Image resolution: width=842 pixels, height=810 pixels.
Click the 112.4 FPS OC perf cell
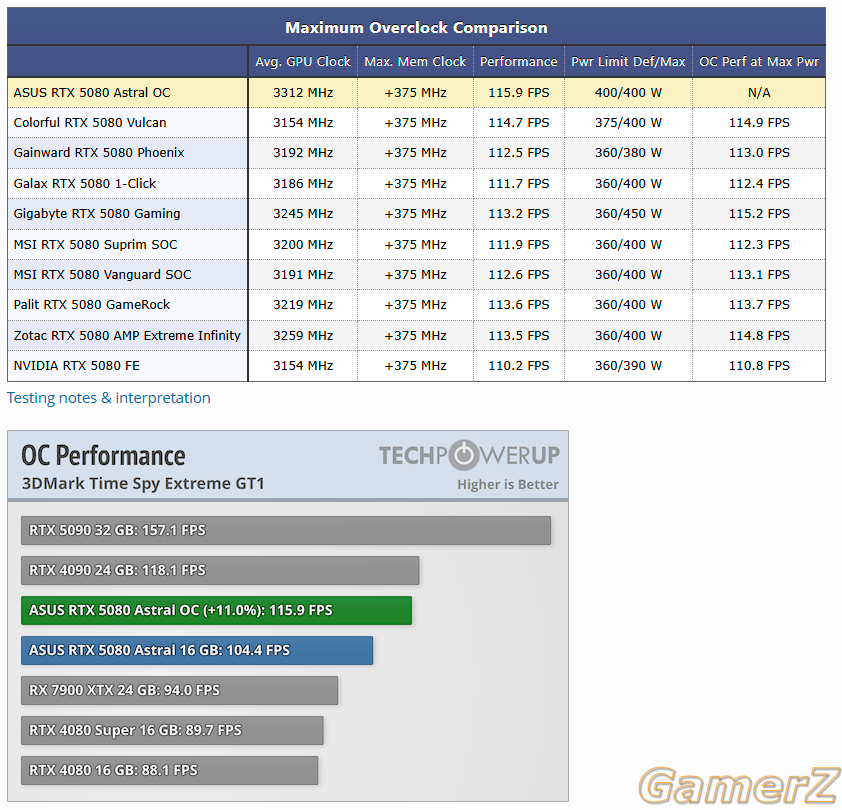pos(759,184)
